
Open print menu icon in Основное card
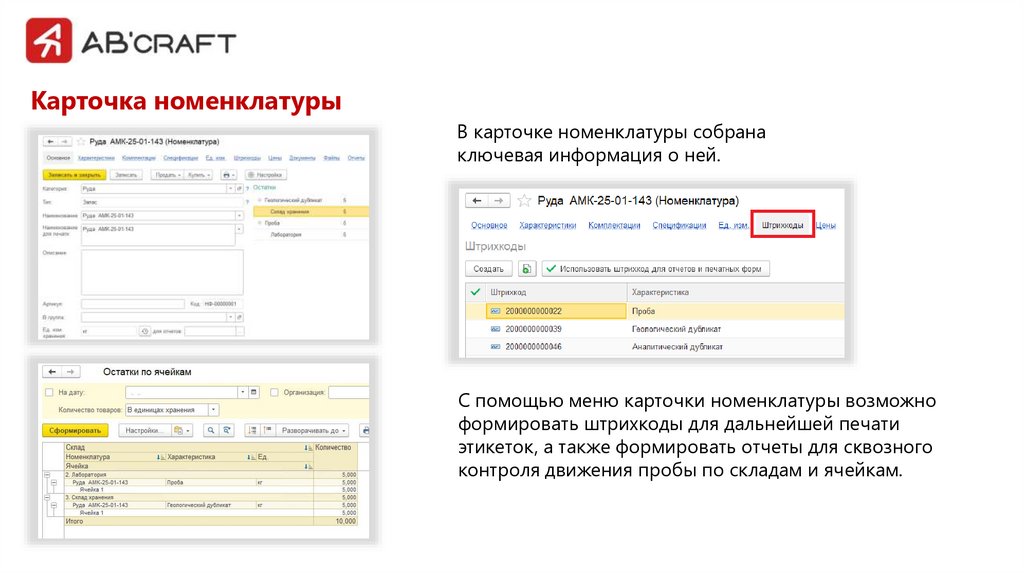[x=228, y=175]
